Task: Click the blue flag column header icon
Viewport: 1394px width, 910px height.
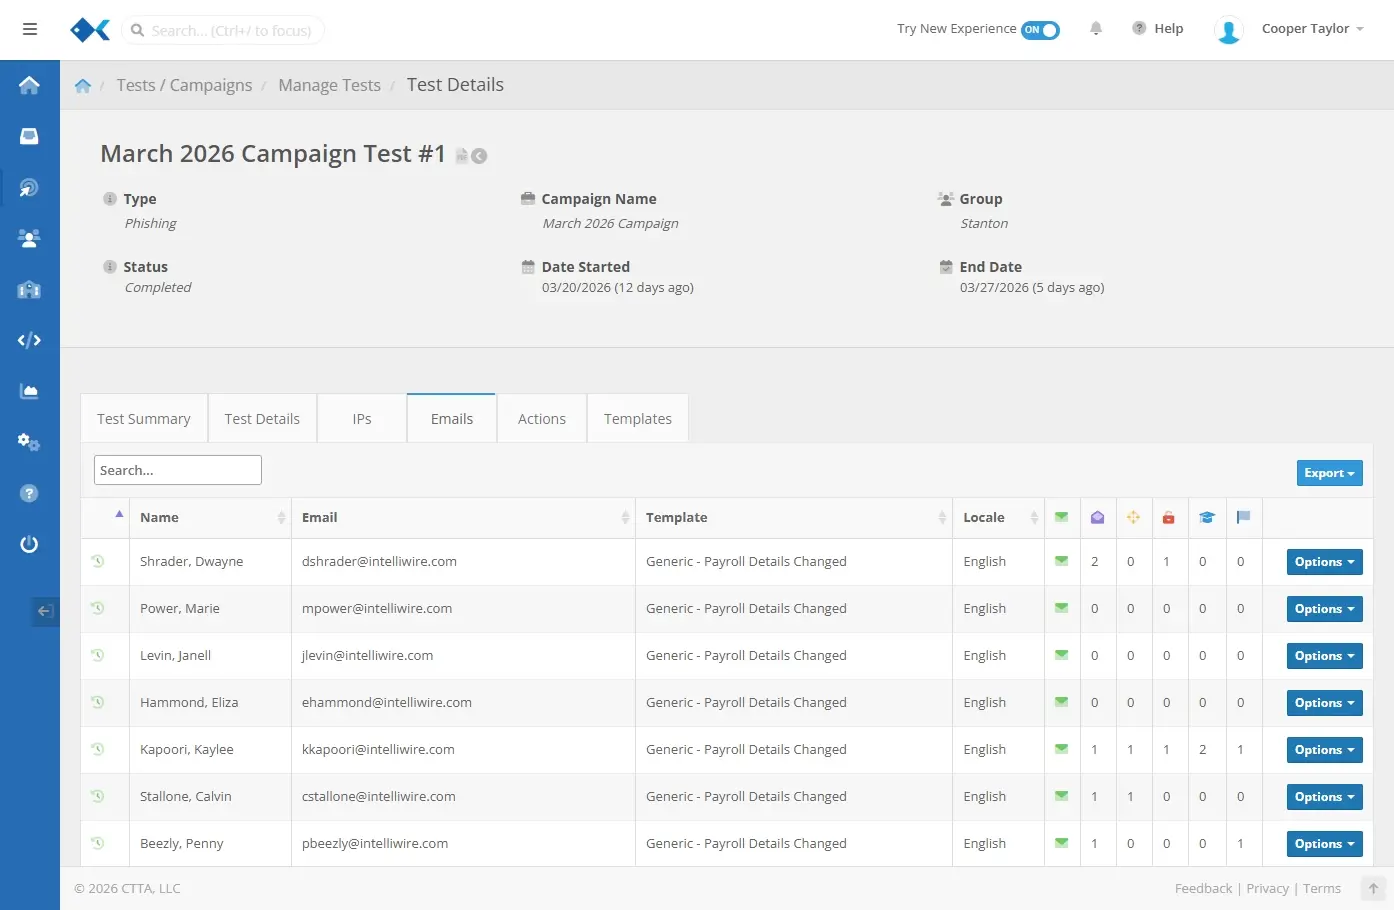Action: tap(1243, 517)
